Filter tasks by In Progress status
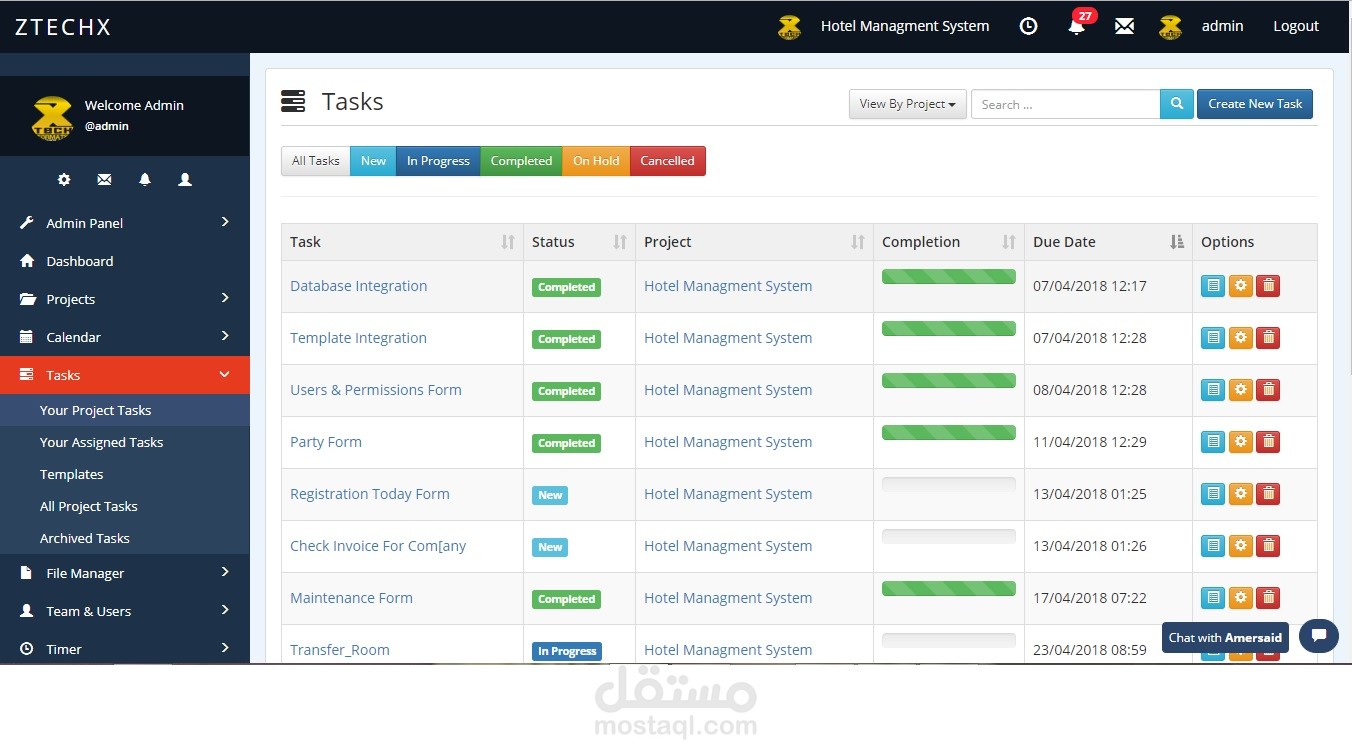Viewport: 1352px width, 755px height. point(438,161)
